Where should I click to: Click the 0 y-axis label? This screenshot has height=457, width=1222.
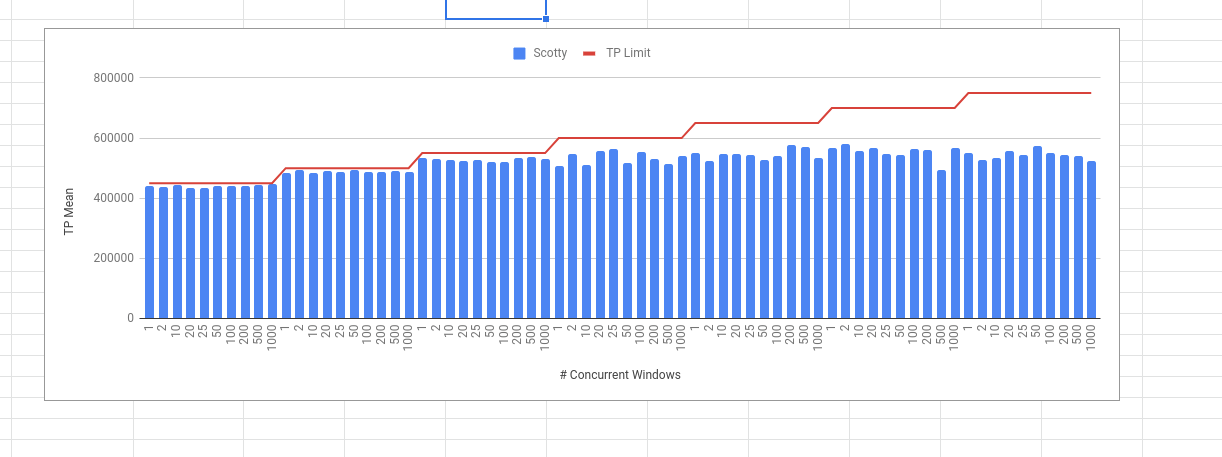click(130, 318)
